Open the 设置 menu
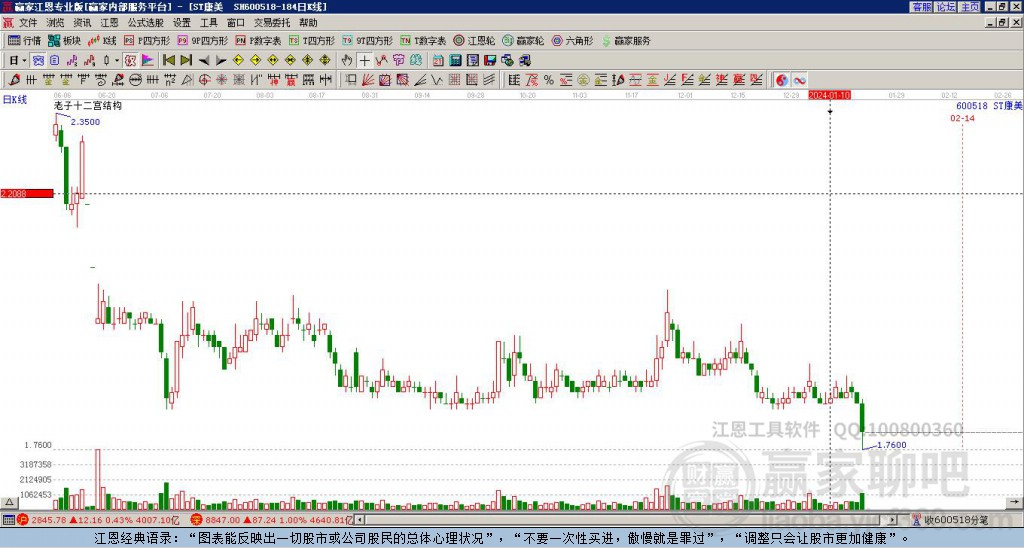 [x=182, y=23]
